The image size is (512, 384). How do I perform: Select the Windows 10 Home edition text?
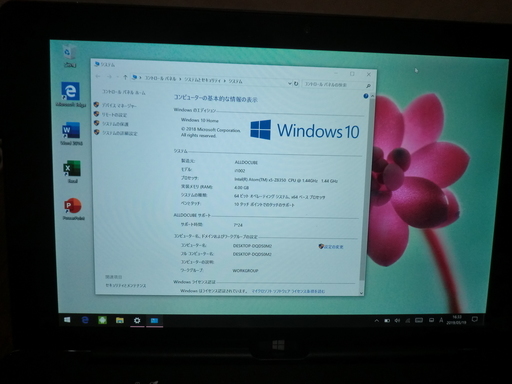coord(200,120)
